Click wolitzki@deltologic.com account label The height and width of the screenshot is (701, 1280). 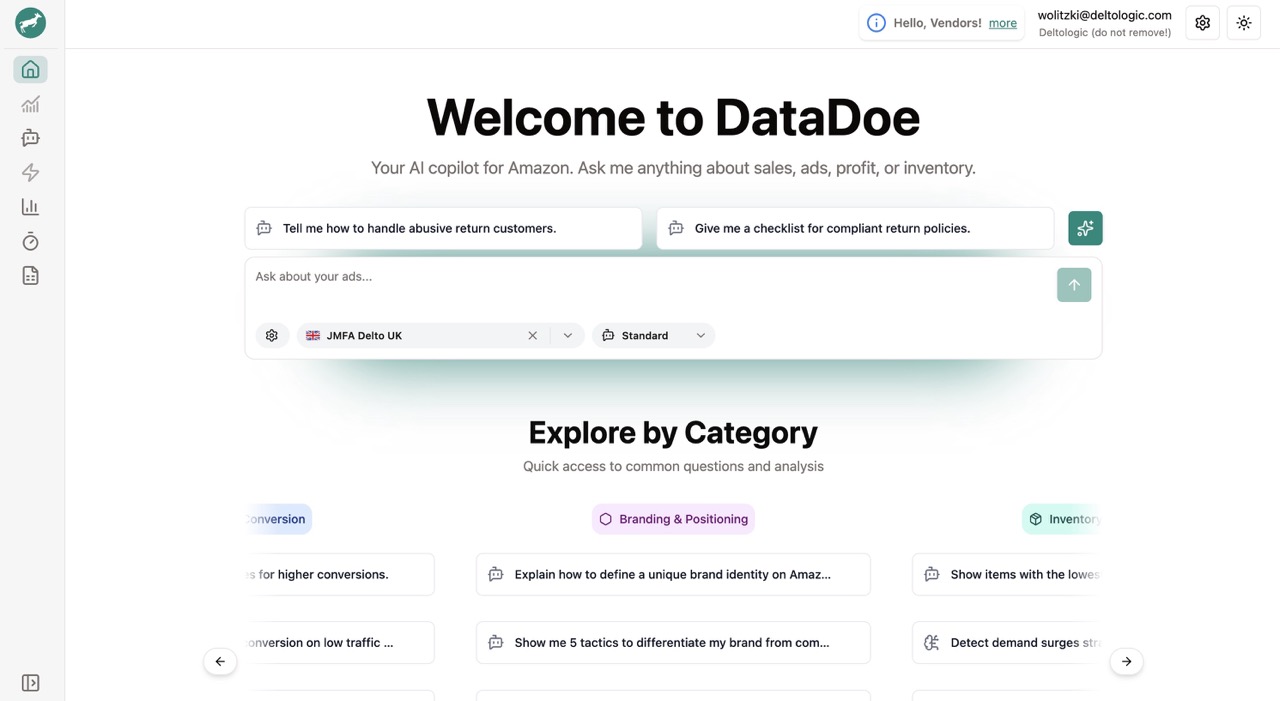coord(1105,15)
